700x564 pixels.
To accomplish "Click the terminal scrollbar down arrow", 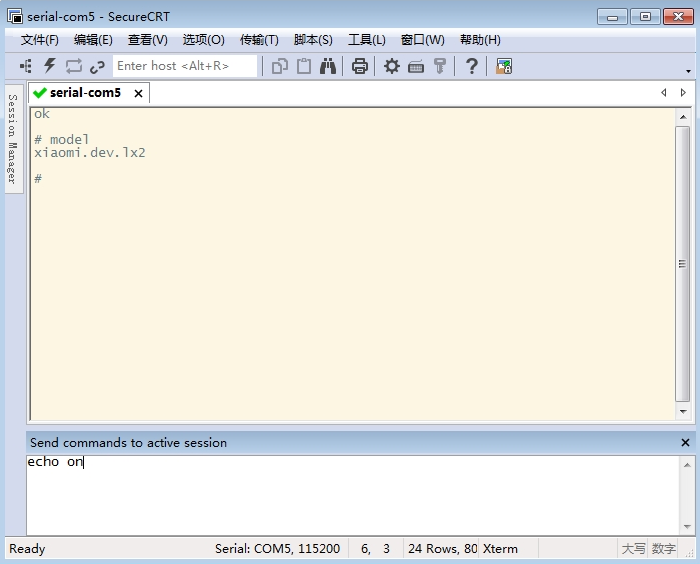I will 683,412.
